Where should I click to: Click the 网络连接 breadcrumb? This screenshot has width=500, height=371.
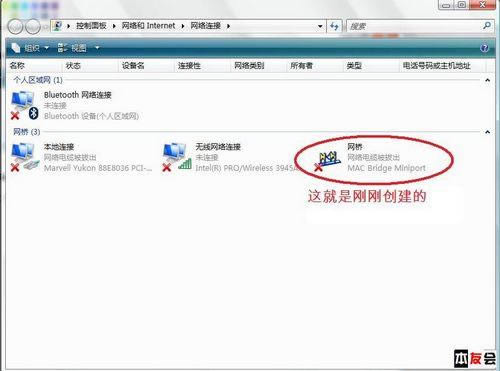[x=205, y=26]
